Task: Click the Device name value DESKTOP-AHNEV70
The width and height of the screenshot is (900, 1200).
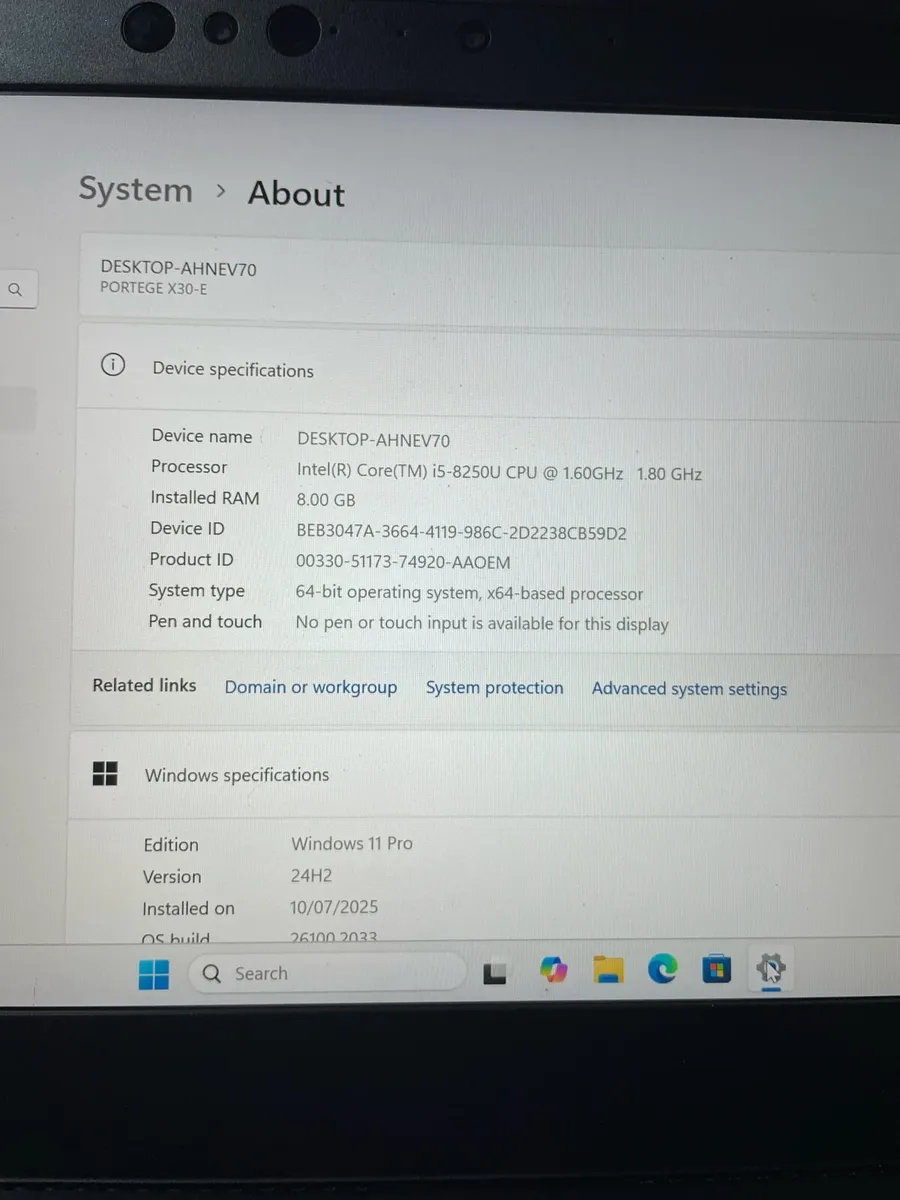Action: tap(374, 439)
